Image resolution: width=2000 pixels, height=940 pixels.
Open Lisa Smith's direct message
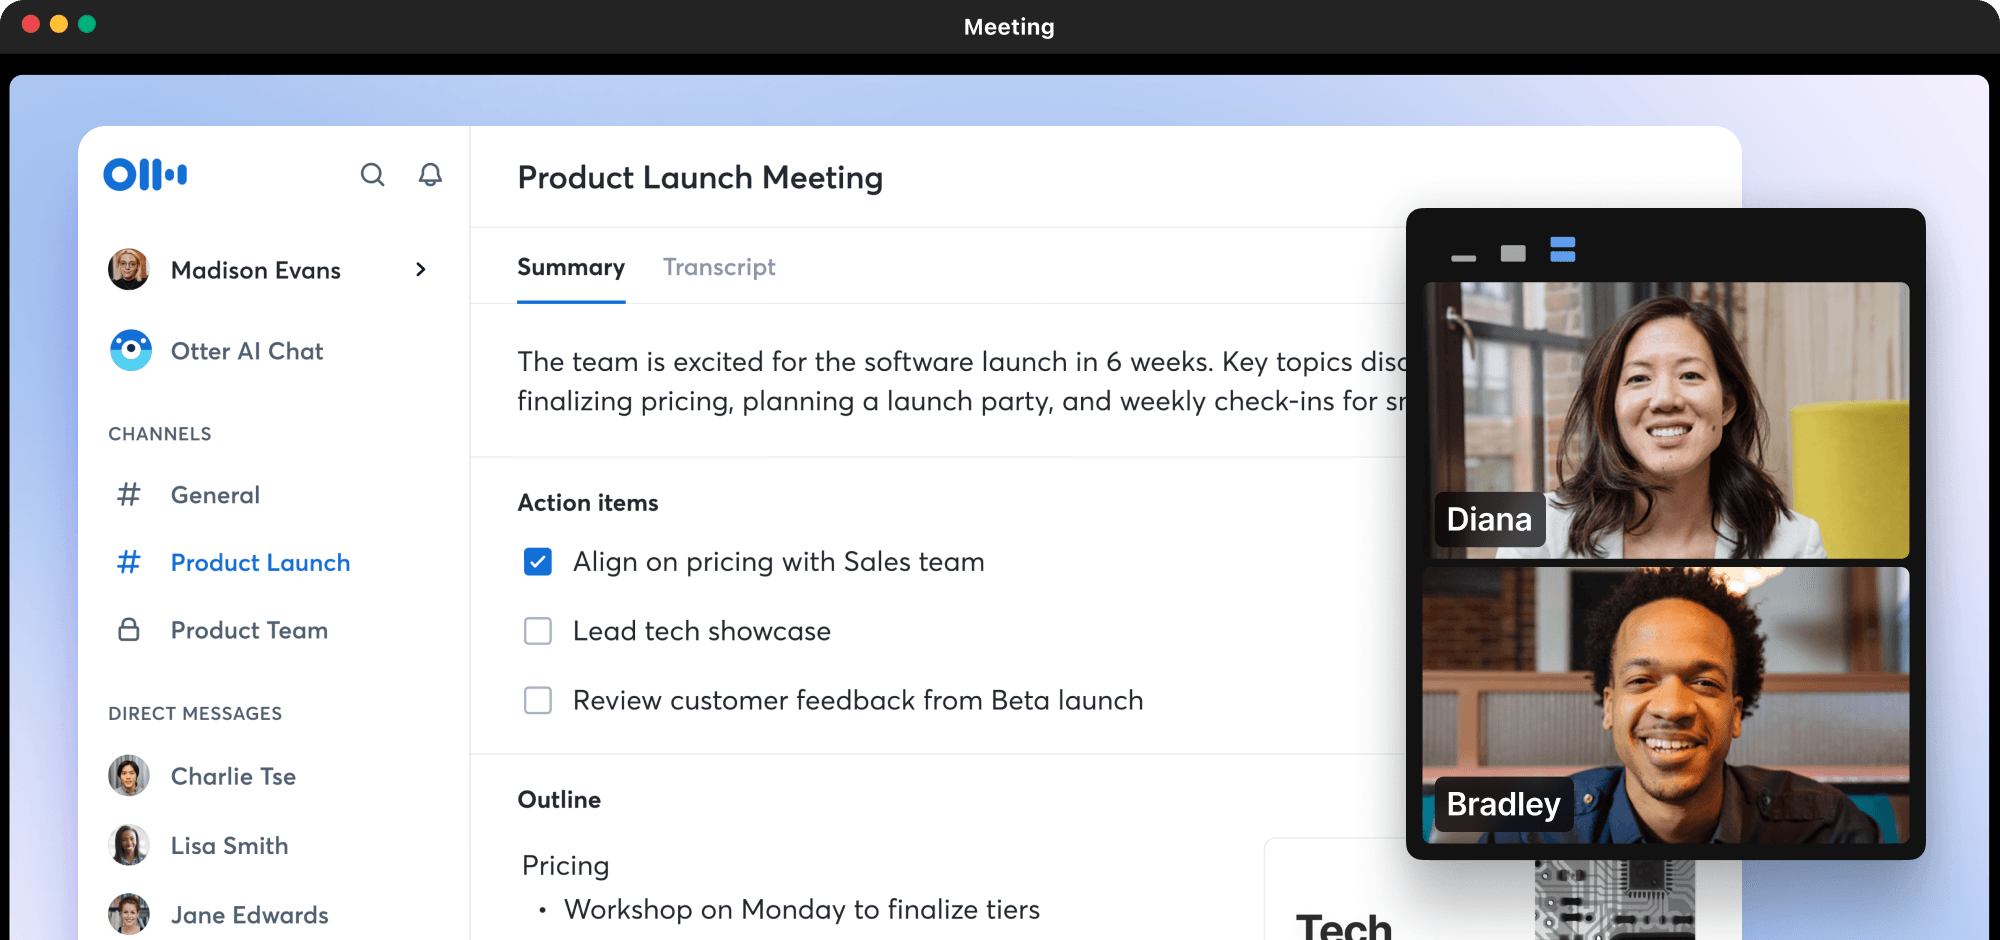(229, 846)
